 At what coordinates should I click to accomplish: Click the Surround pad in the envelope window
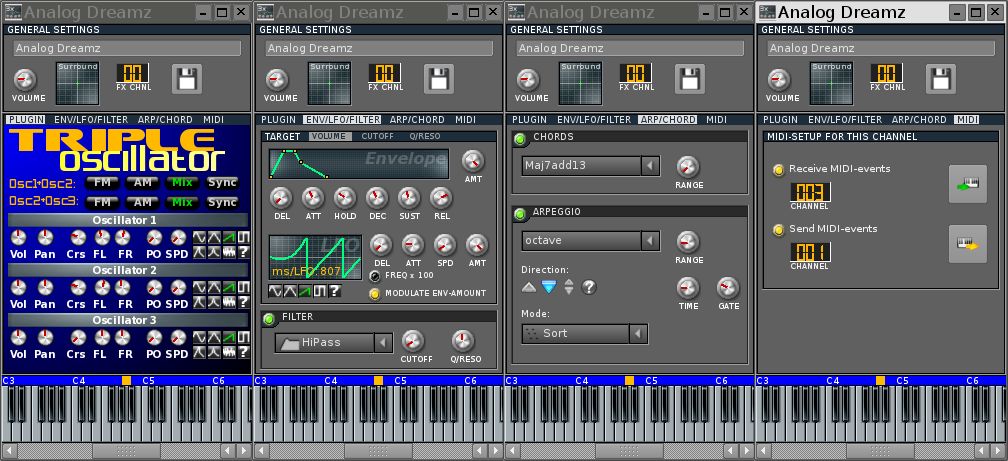coord(329,84)
